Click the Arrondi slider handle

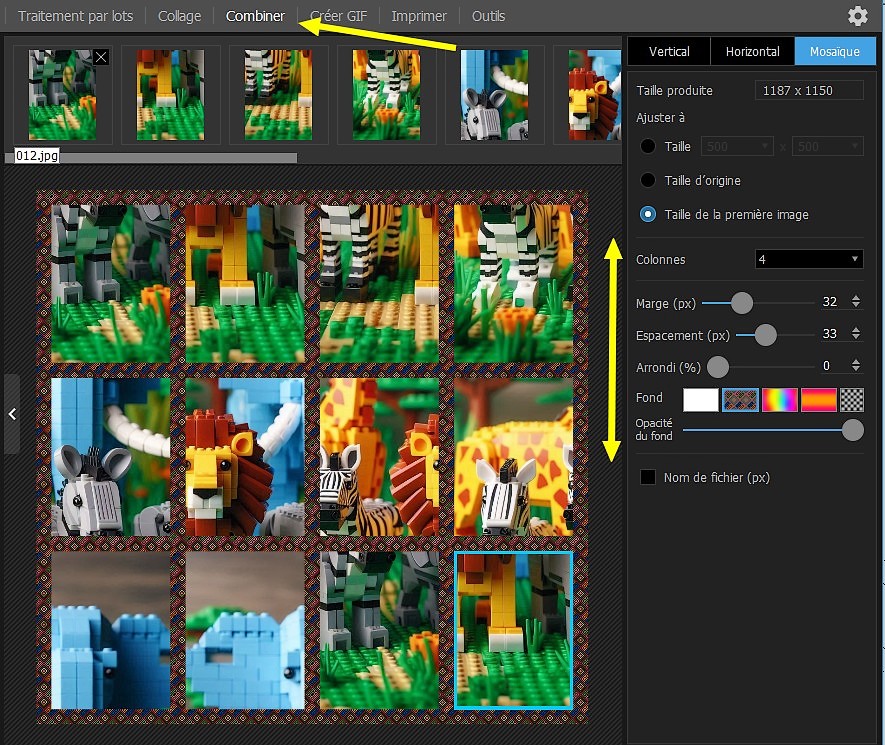click(718, 367)
